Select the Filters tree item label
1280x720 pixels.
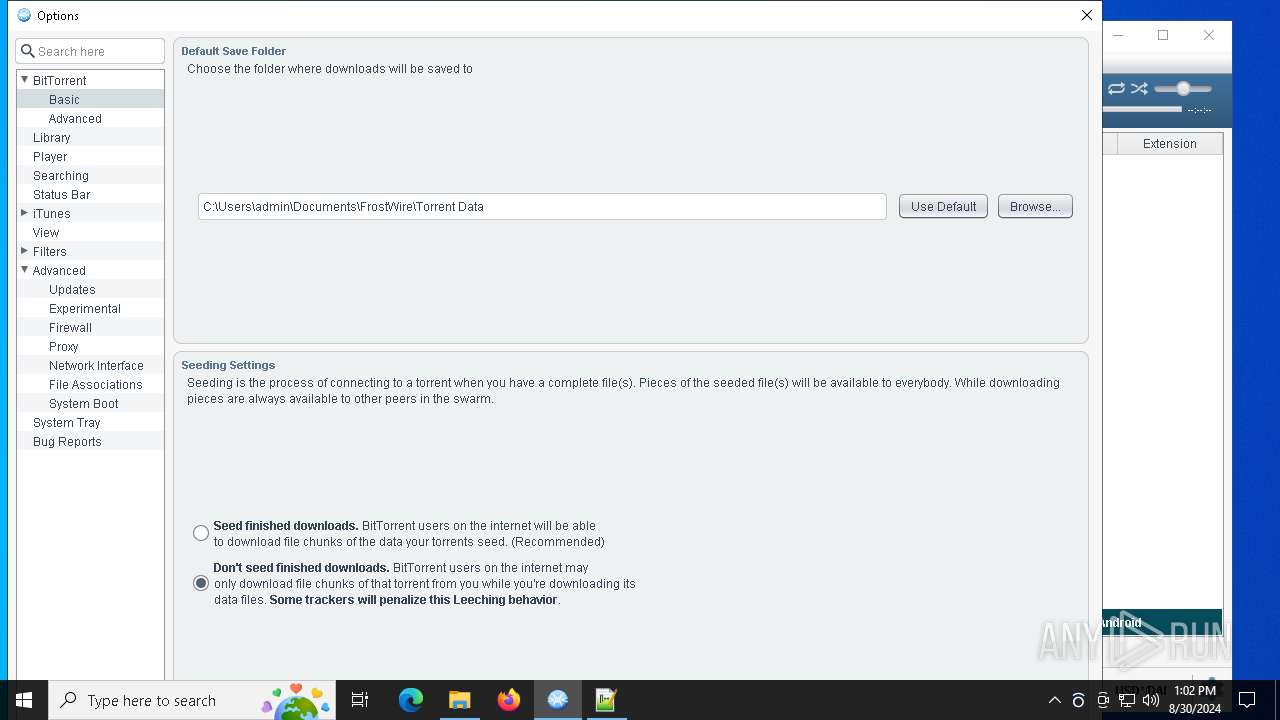click(x=49, y=251)
